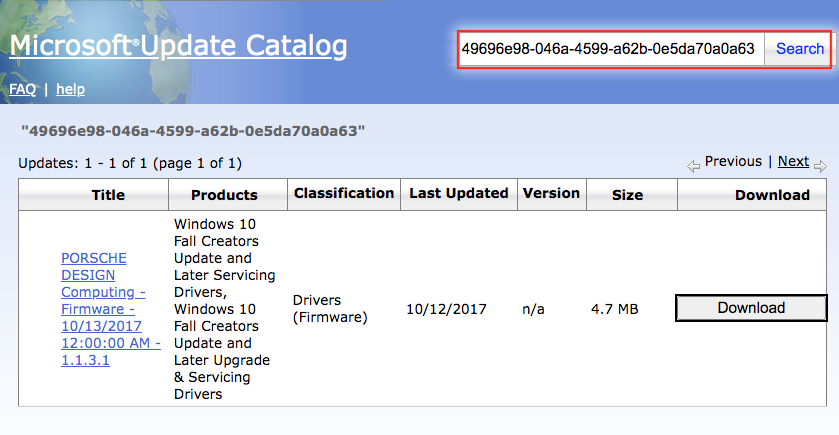Image resolution: width=839 pixels, height=435 pixels.
Task: Click the right arrow icon beside Next
Action: coord(820,166)
